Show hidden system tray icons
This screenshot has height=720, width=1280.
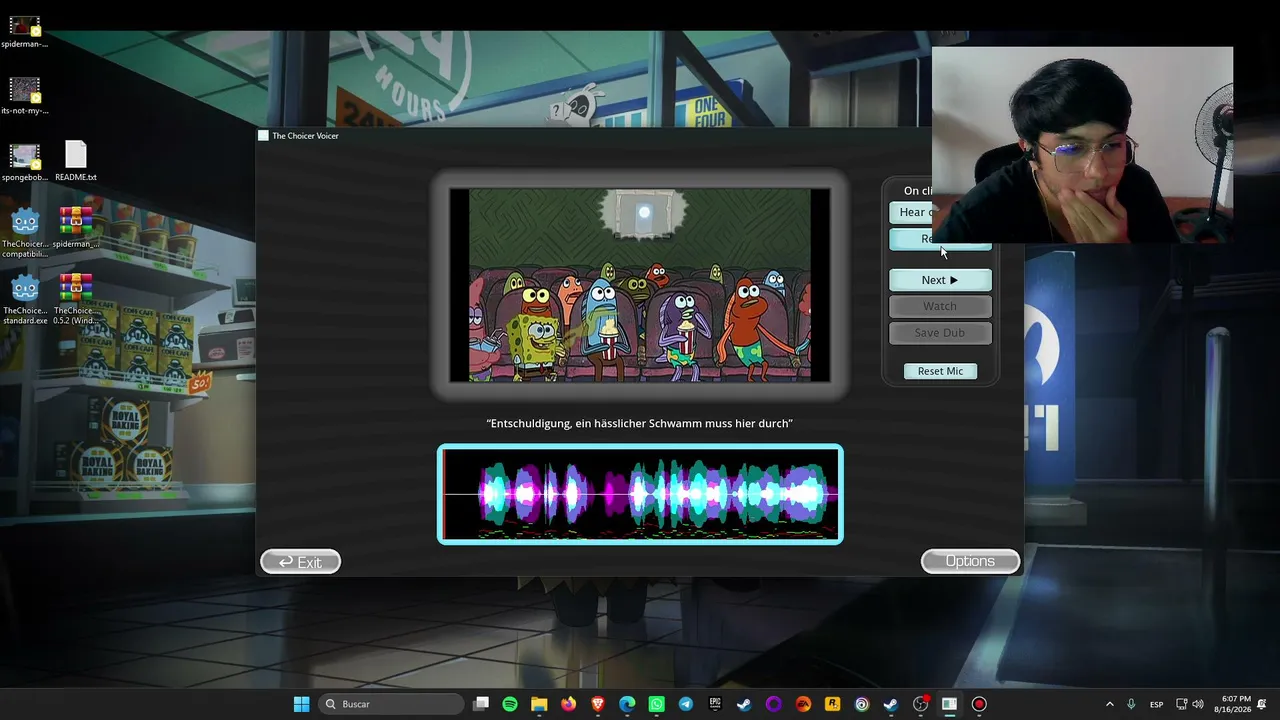[x=1109, y=704]
